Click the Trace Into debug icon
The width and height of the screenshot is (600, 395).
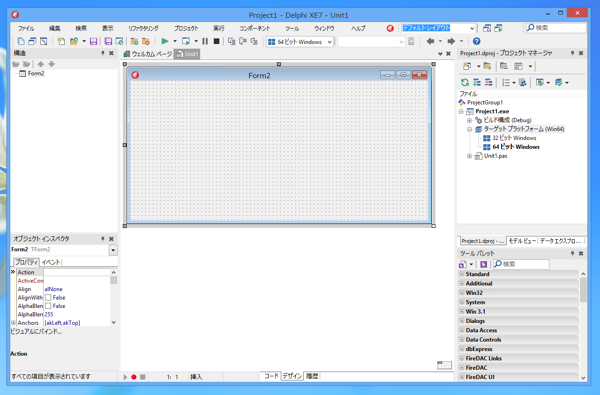click(232, 41)
